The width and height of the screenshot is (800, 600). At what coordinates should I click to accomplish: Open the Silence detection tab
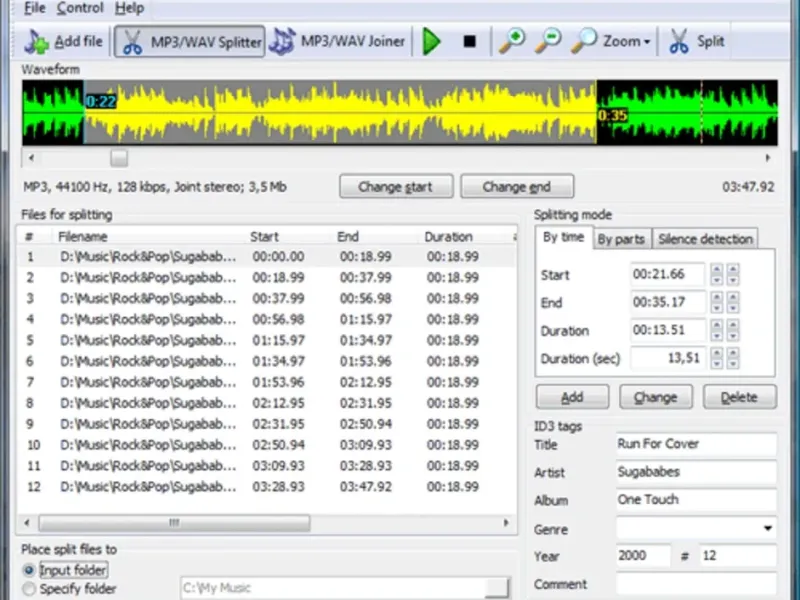tap(705, 239)
